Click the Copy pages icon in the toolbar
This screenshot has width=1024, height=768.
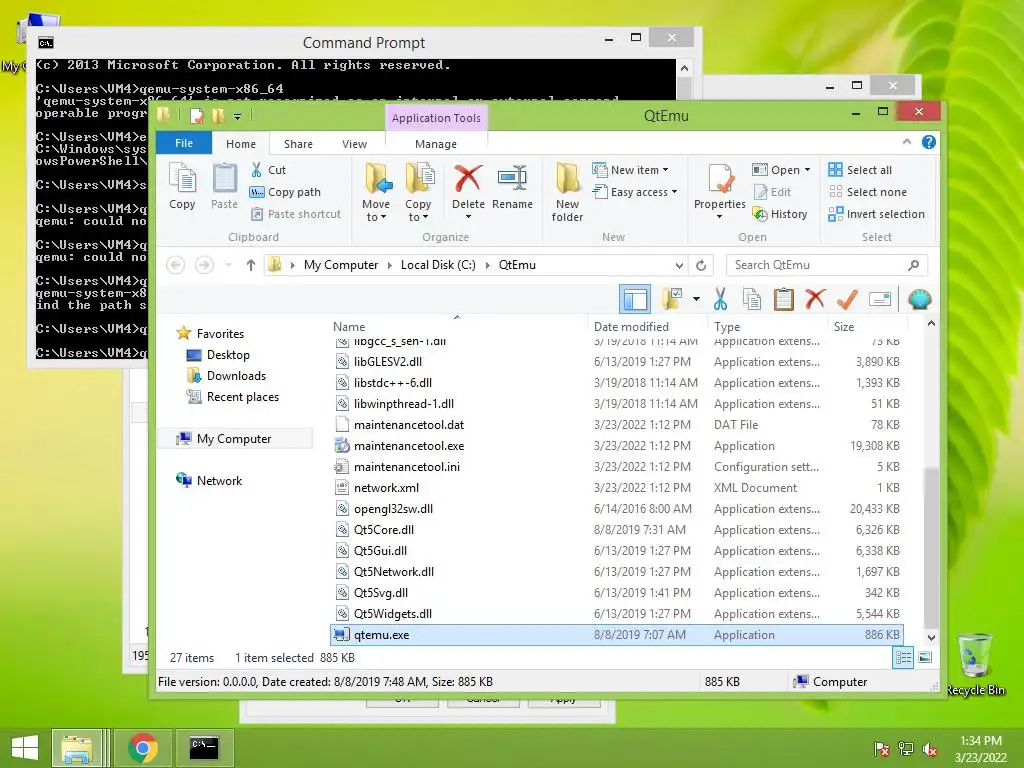[x=752, y=299]
